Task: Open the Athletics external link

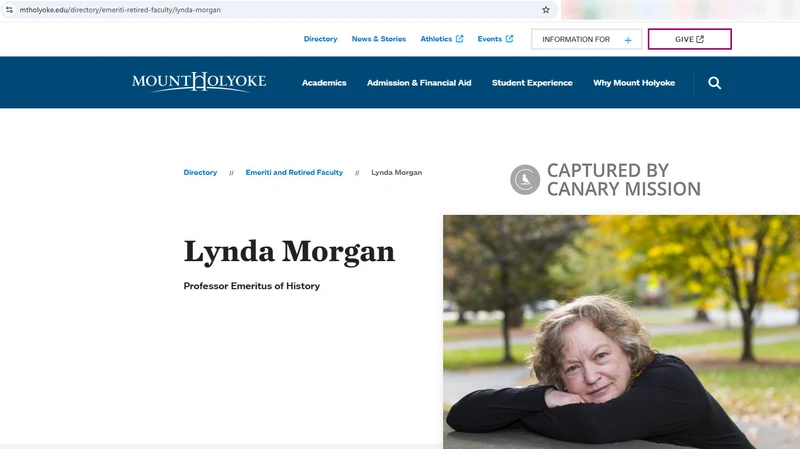Action: 442,39
